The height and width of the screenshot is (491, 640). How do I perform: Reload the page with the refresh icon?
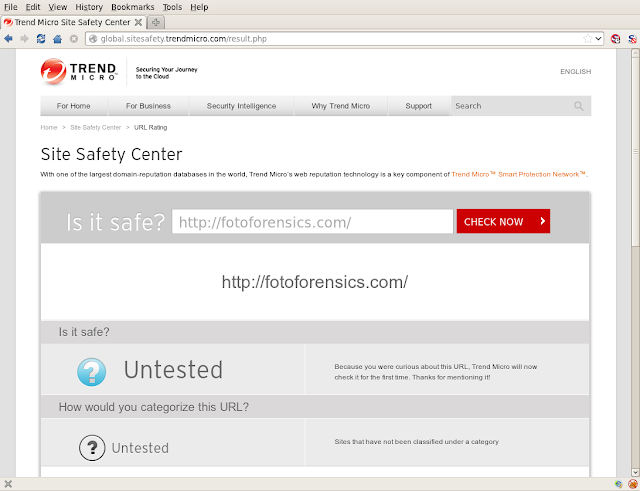[41, 39]
